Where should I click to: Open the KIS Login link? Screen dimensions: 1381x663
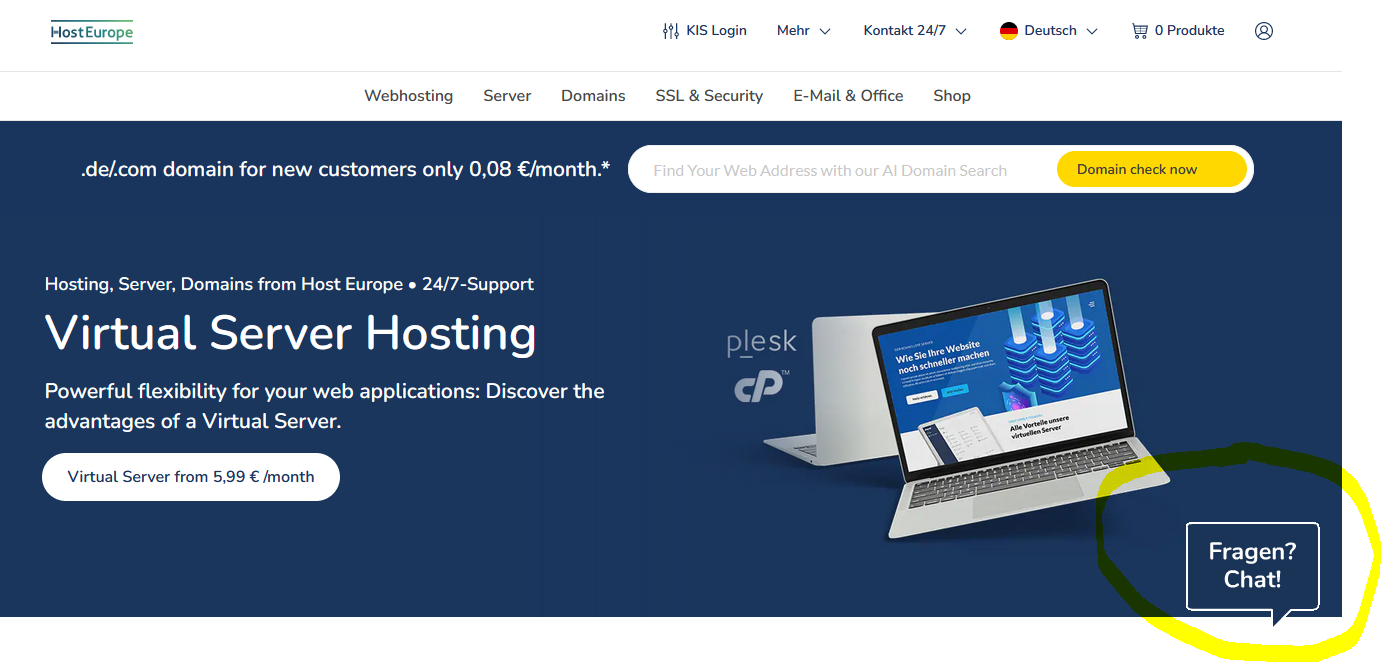coord(705,31)
